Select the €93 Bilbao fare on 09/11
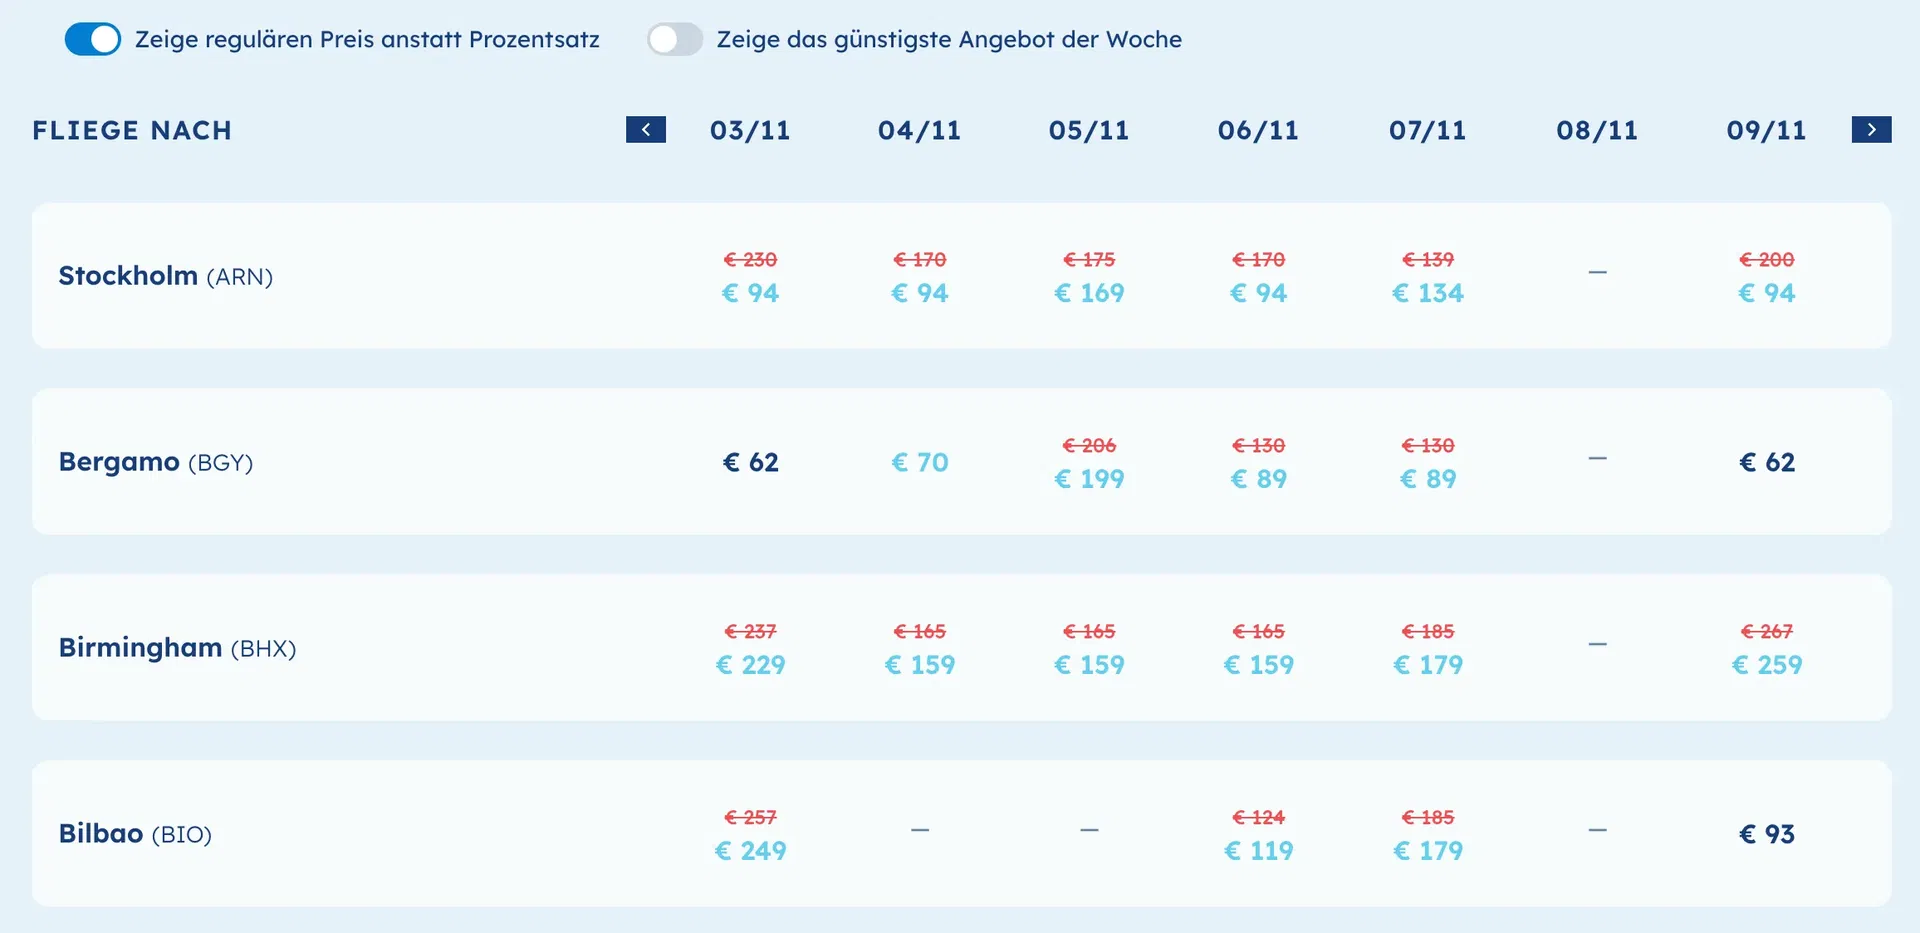Viewport: 1920px width, 933px height. point(1766,833)
